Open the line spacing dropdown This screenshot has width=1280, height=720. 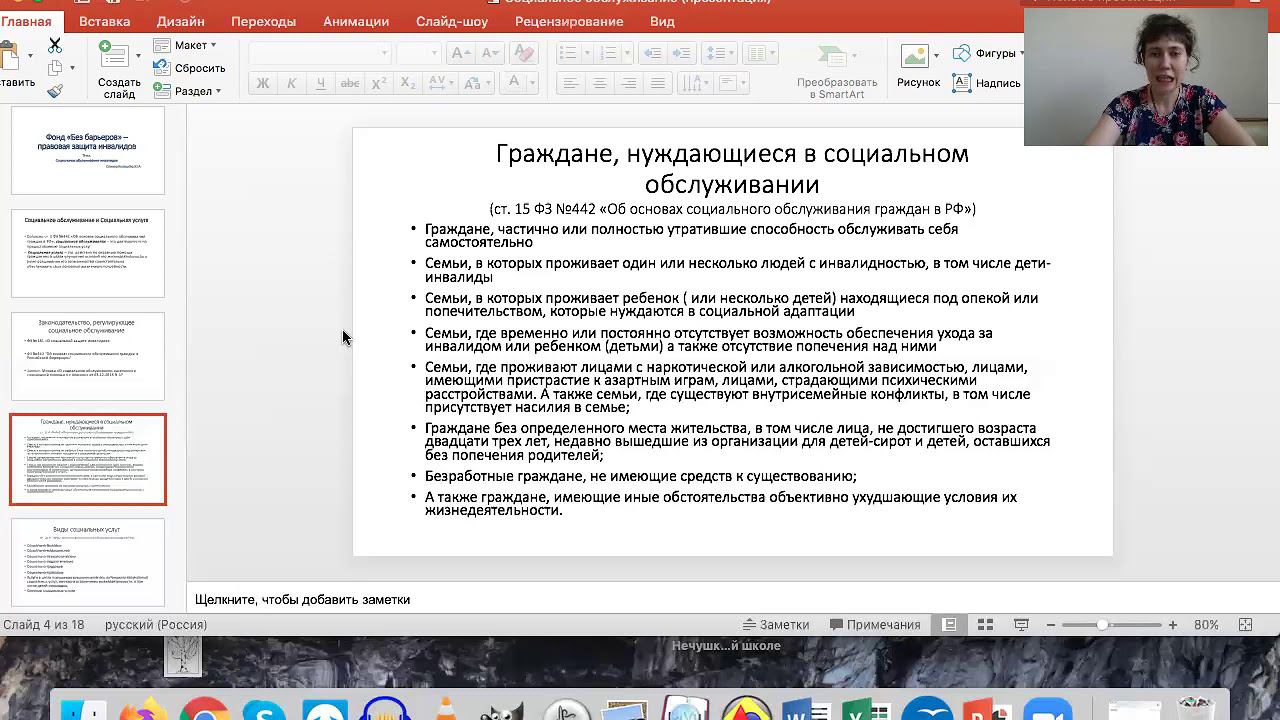click(x=720, y=53)
